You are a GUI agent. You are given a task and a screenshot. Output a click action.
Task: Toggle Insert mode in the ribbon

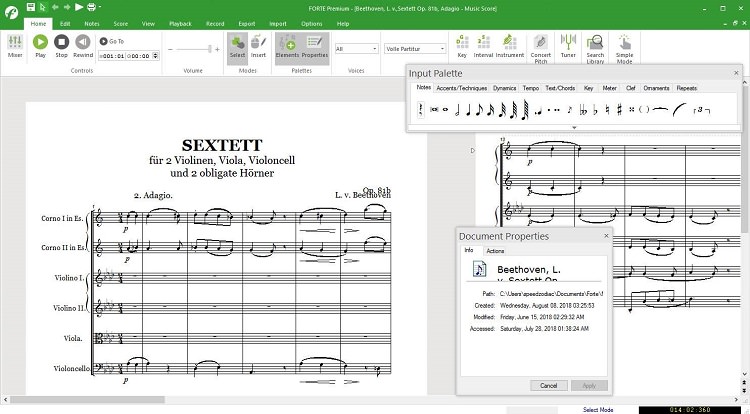(258, 46)
